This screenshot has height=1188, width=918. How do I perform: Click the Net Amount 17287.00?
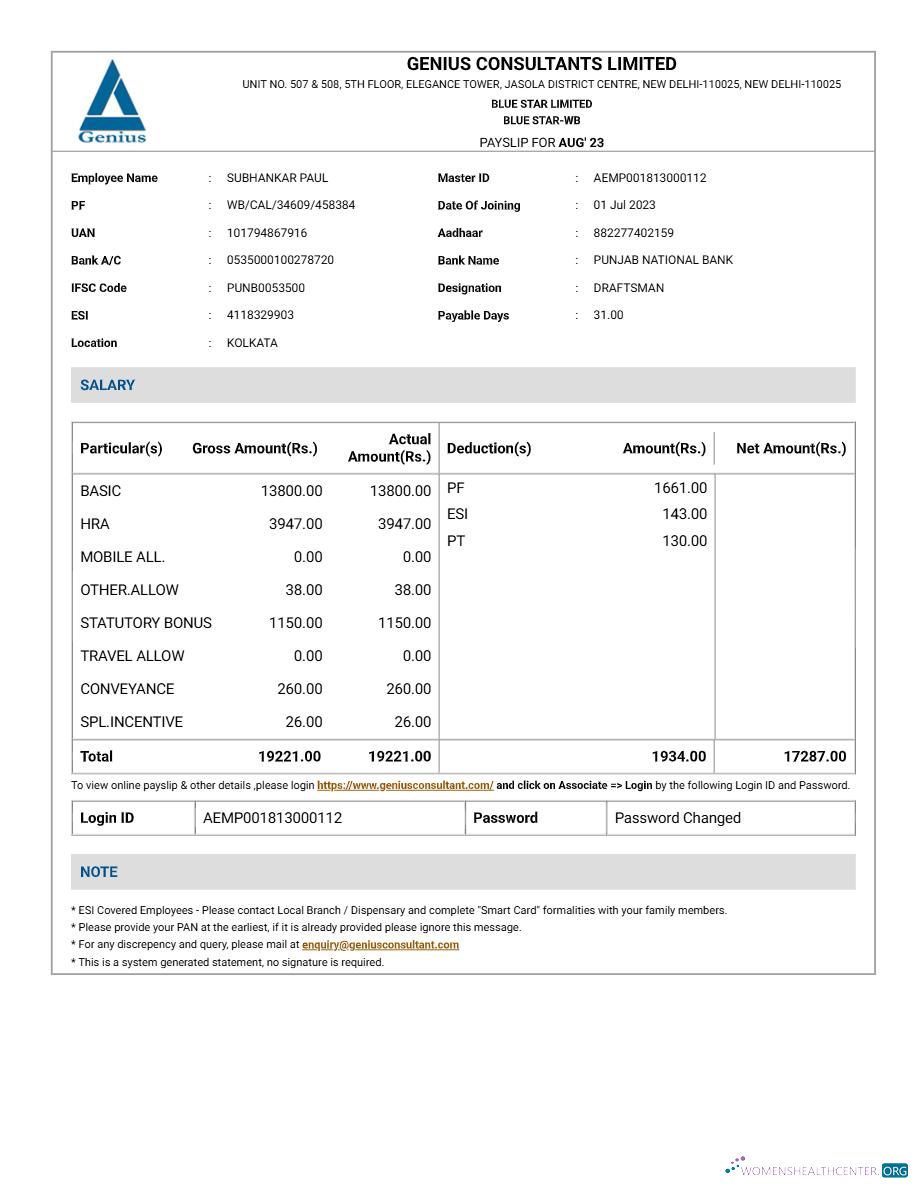click(x=815, y=756)
